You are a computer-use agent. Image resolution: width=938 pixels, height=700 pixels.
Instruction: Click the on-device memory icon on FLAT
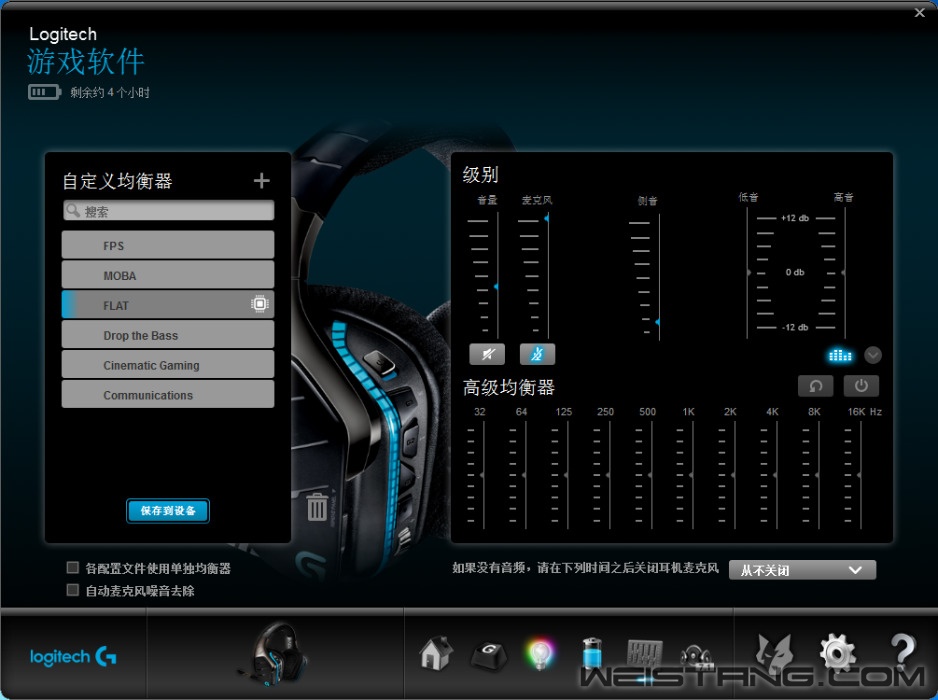tap(260, 304)
